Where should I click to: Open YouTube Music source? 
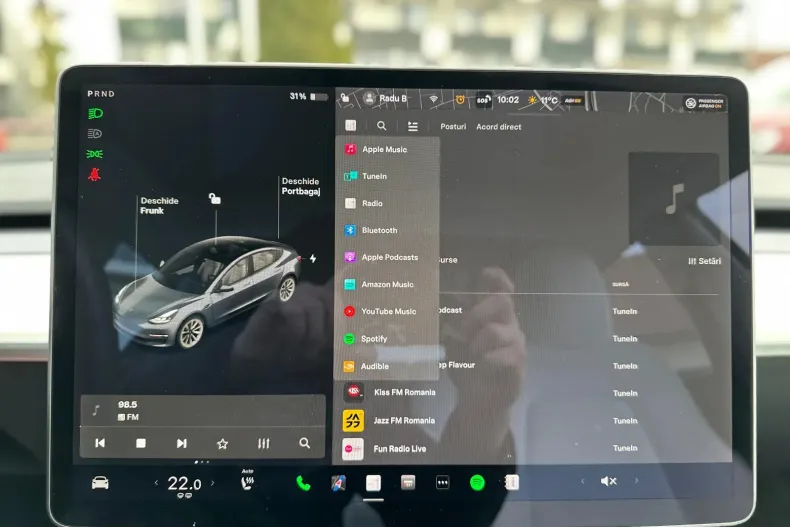[x=386, y=311]
